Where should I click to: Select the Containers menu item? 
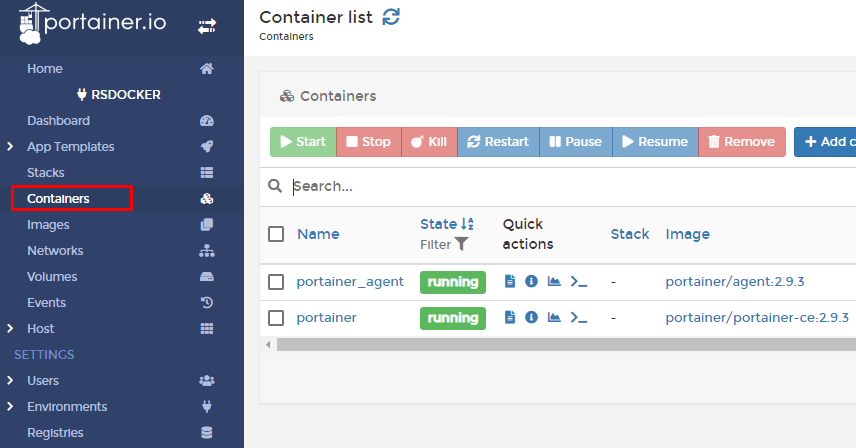[58, 199]
